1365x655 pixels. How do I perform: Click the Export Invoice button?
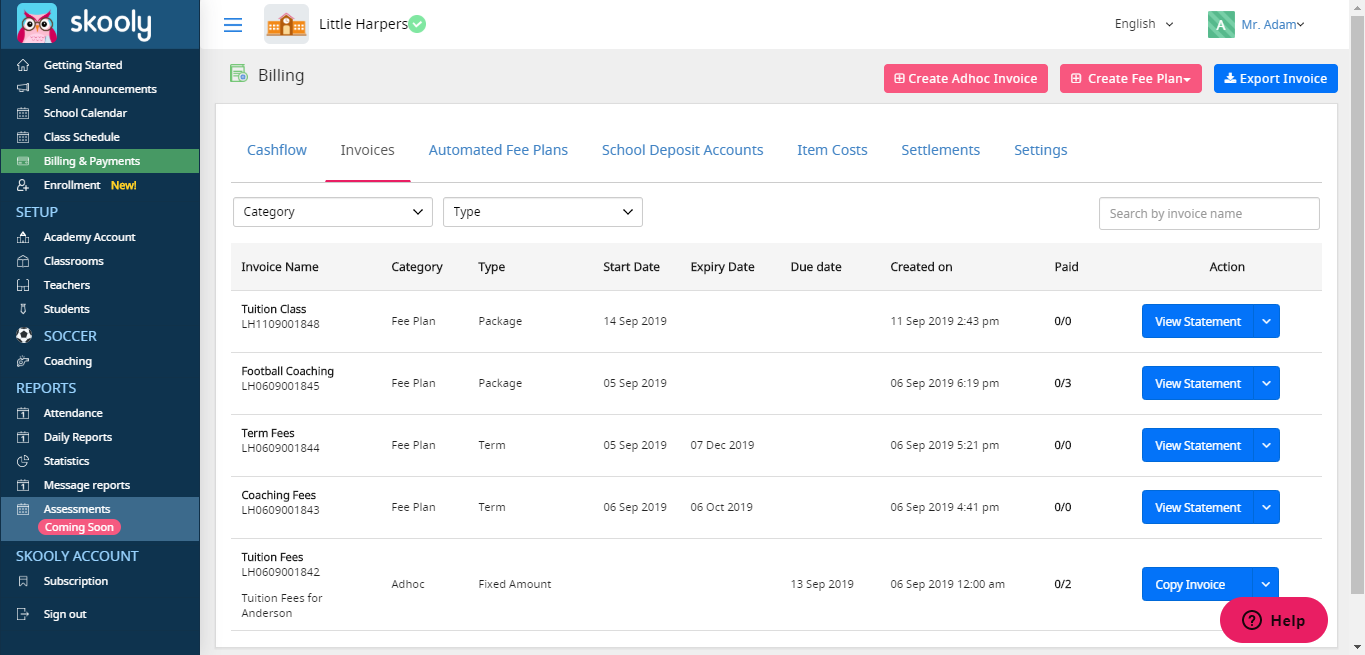(1276, 79)
